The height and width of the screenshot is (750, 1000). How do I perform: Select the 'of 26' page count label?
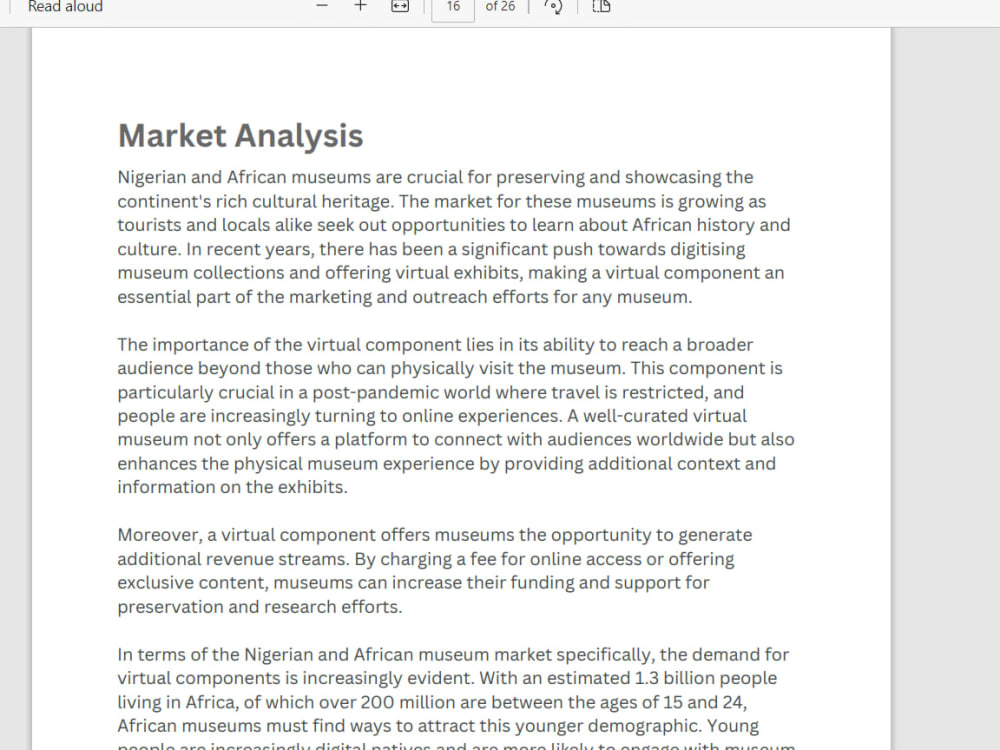(501, 7)
